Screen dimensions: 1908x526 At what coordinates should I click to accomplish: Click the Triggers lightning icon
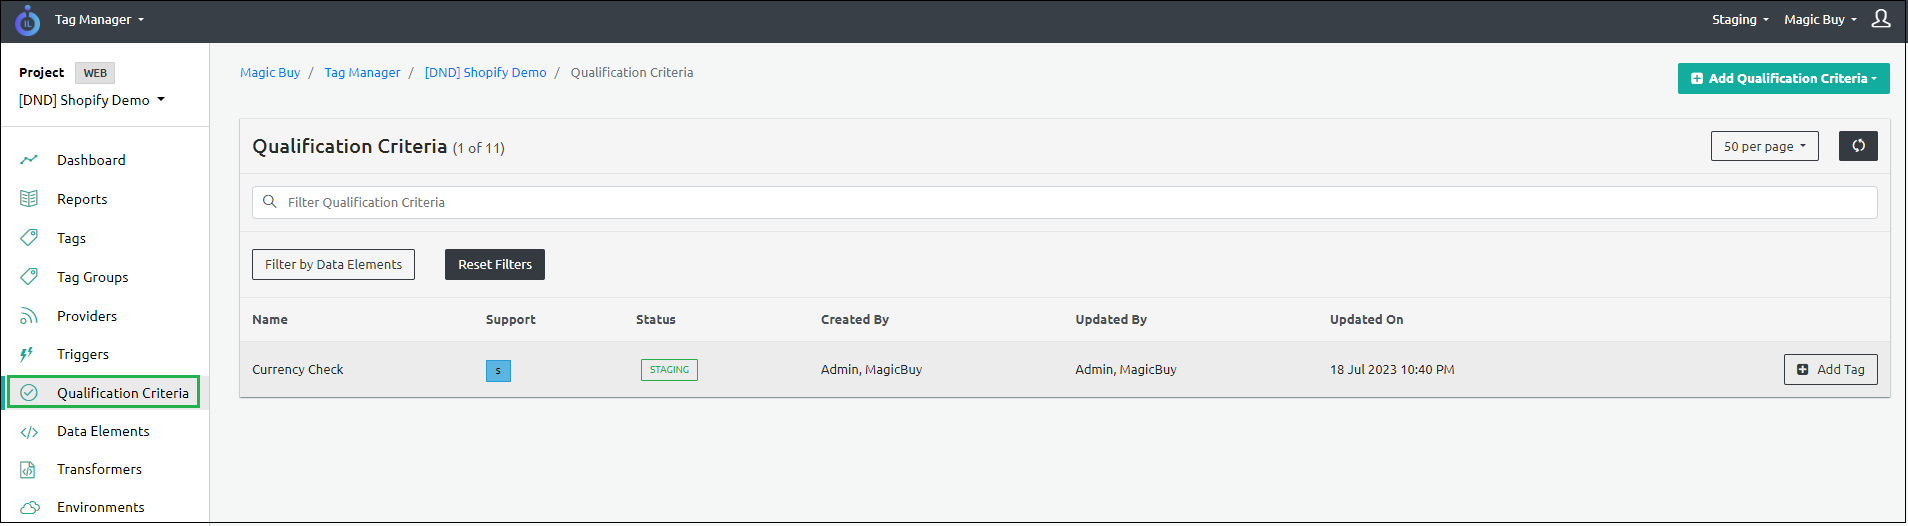27,354
